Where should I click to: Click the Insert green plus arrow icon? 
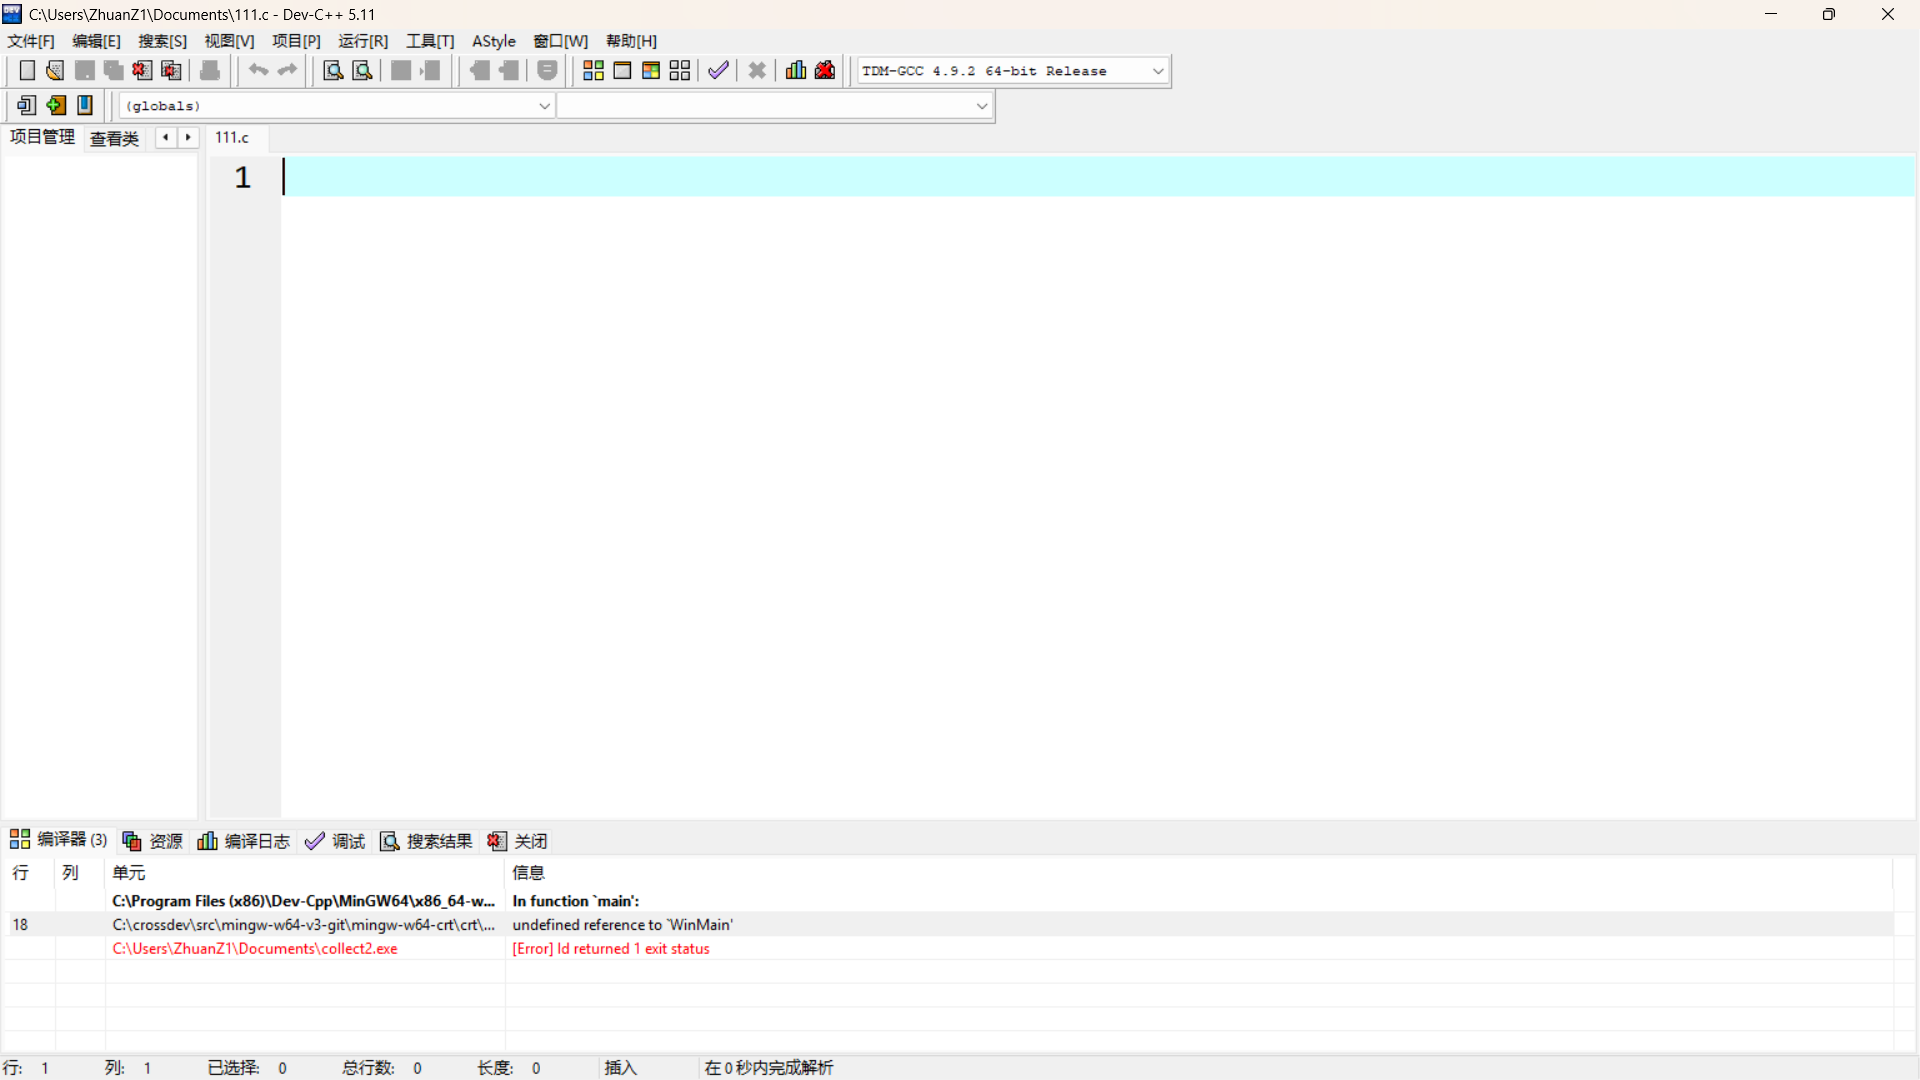[56, 105]
